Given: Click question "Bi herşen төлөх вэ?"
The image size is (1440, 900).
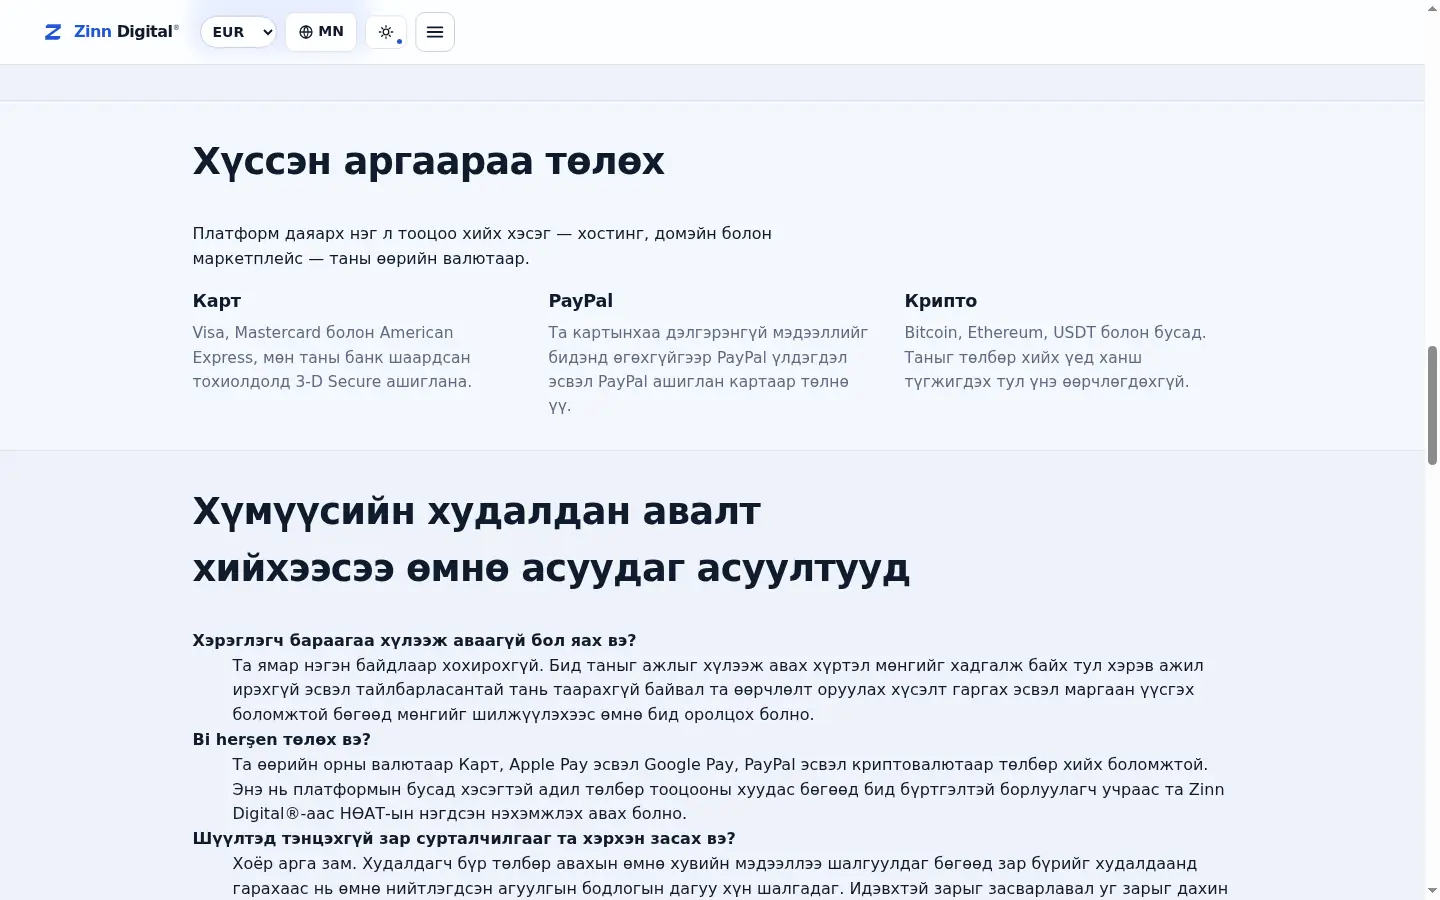Looking at the screenshot, I should [282, 739].
